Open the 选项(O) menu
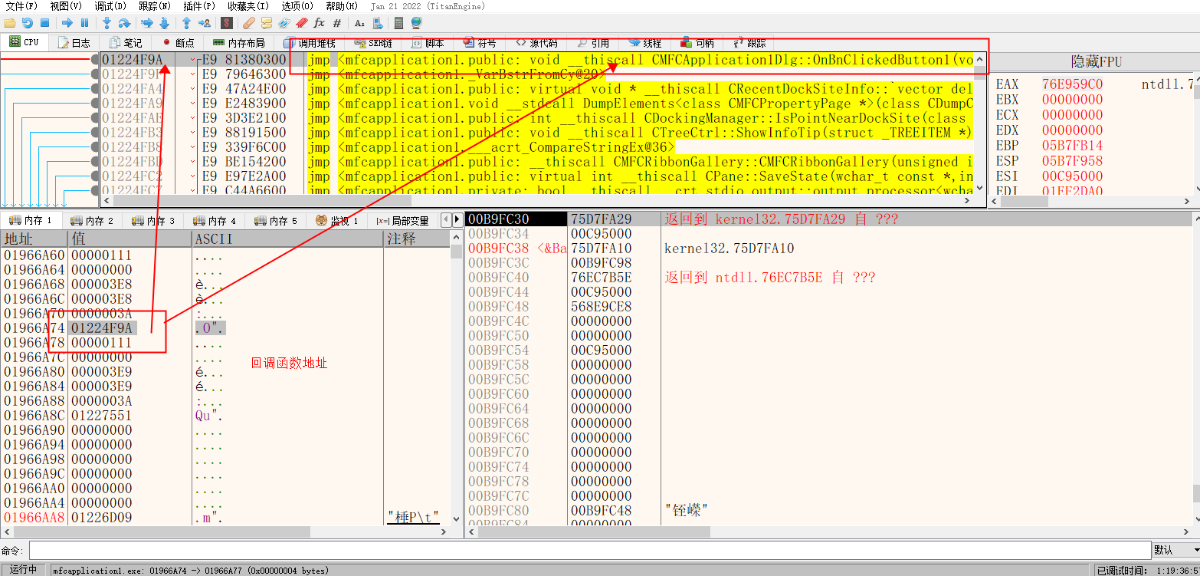The width and height of the screenshot is (1200, 576). pyautogui.click(x=298, y=6)
